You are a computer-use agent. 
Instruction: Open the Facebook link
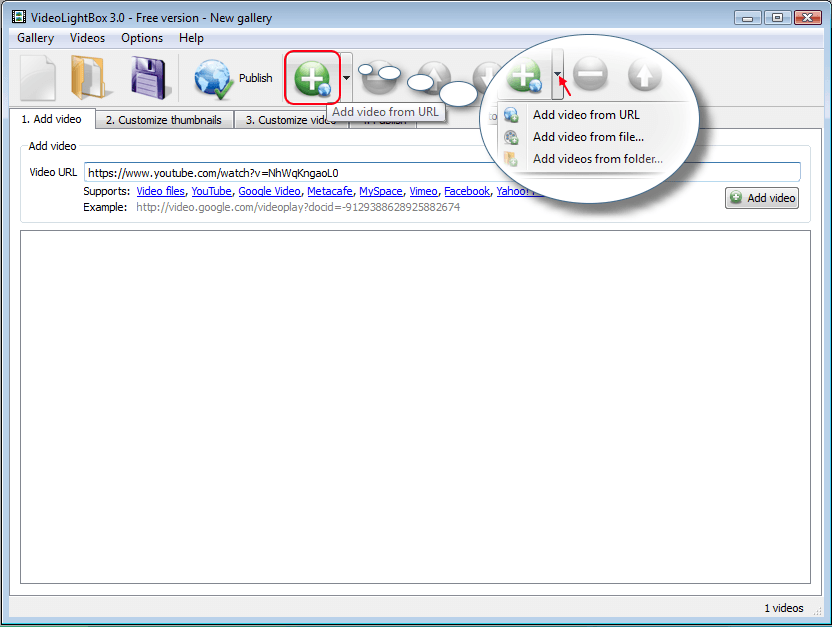click(467, 191)
